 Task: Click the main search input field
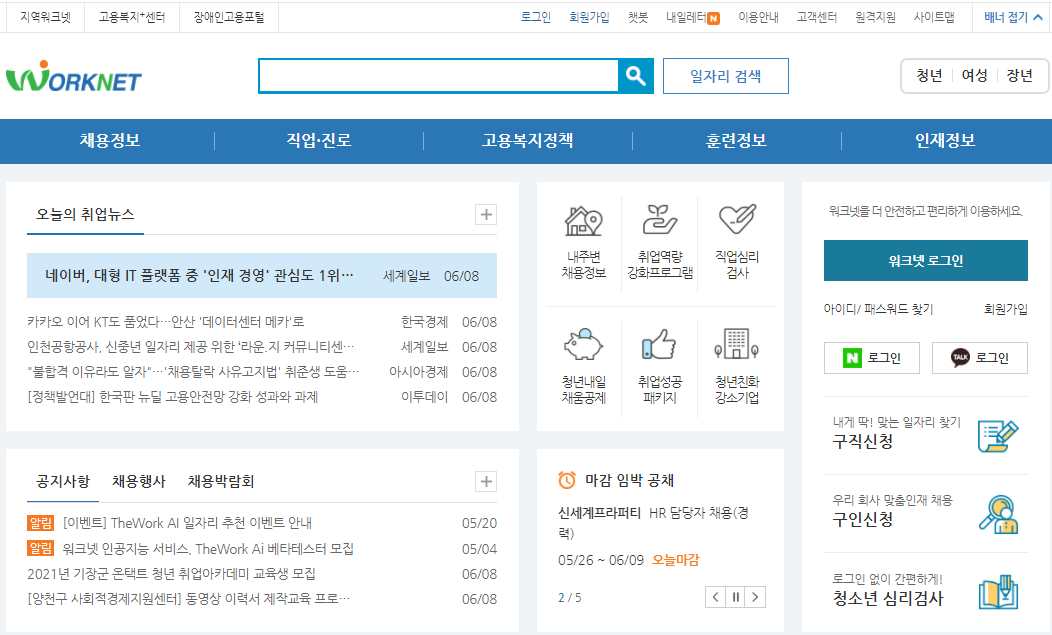coord(440,75)
